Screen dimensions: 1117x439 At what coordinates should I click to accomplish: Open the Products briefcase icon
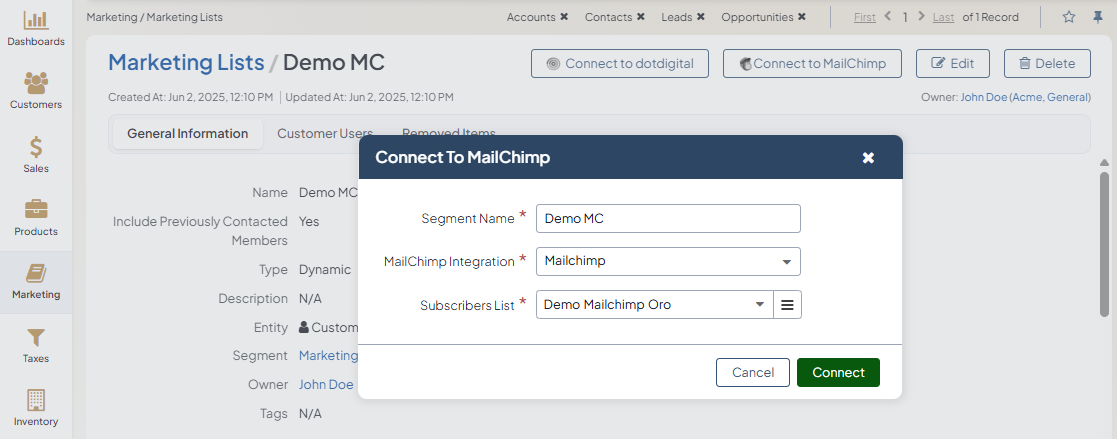pos(36,217)
